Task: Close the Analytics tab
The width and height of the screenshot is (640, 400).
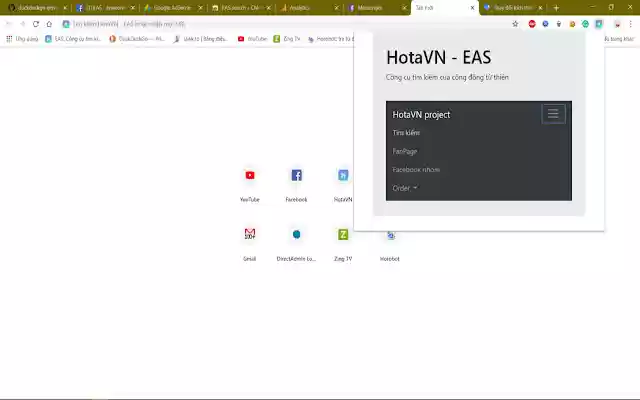Action: click(x=336, y=8)
